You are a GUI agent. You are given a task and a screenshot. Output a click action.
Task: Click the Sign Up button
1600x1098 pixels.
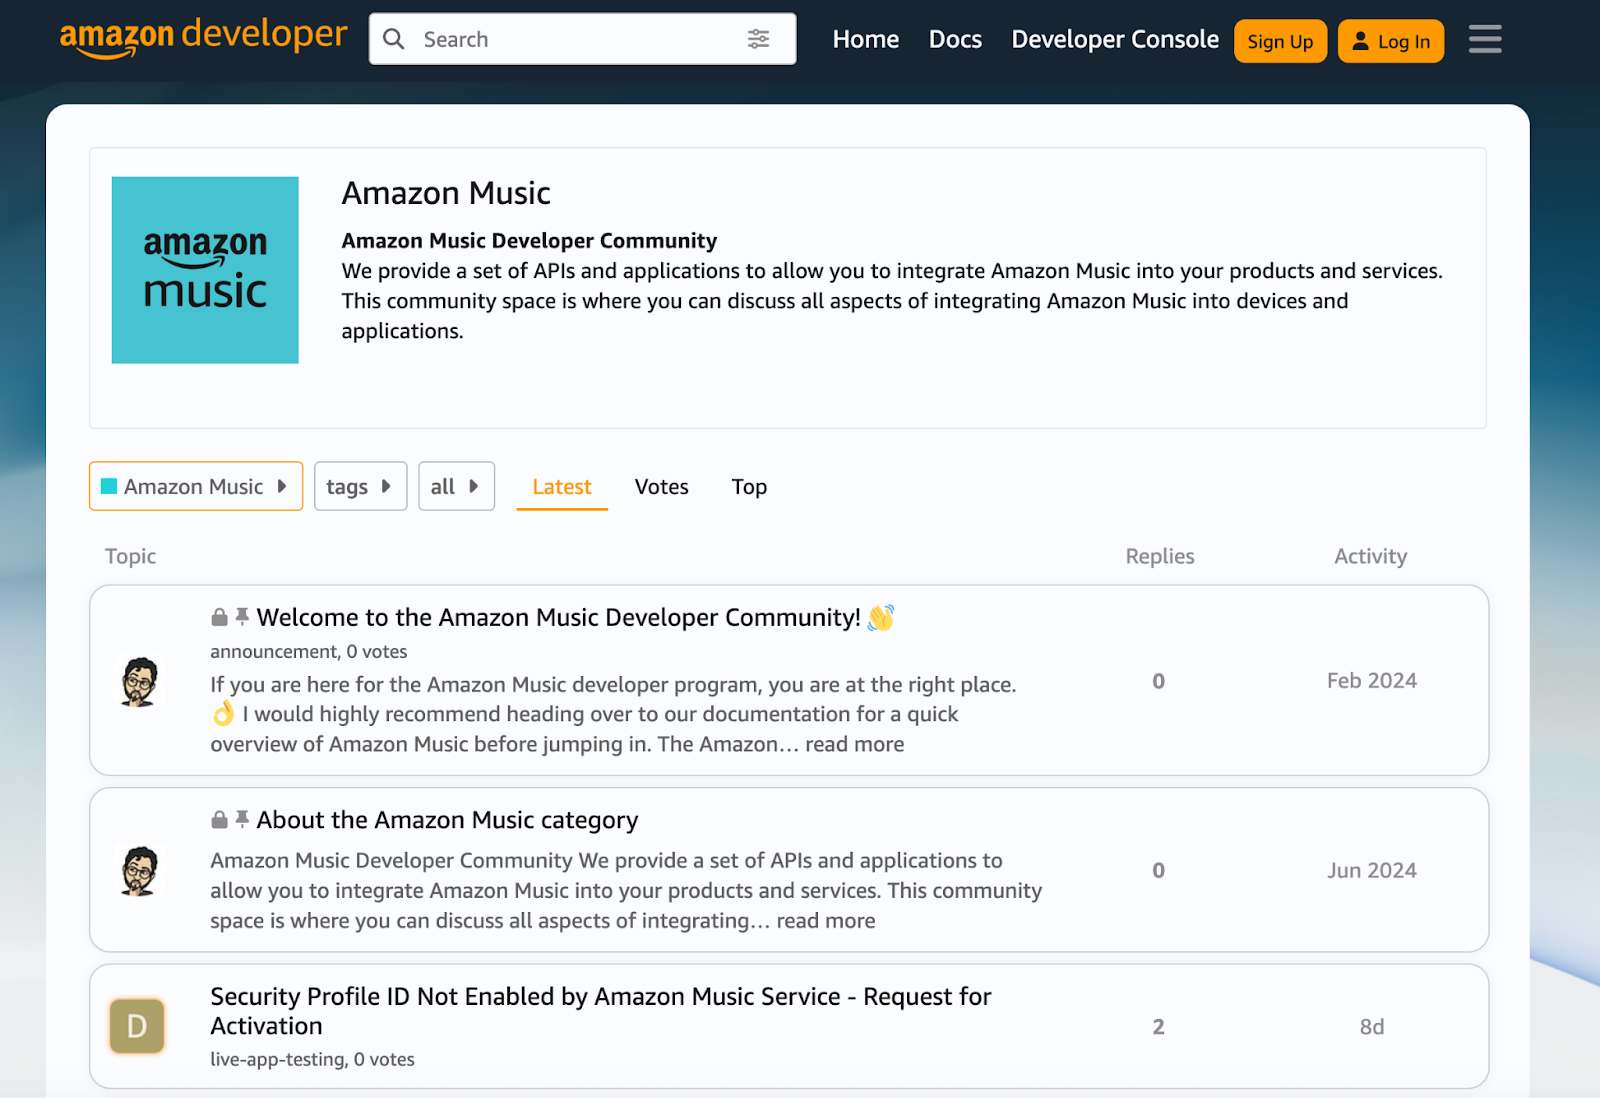click(1280, 41)
